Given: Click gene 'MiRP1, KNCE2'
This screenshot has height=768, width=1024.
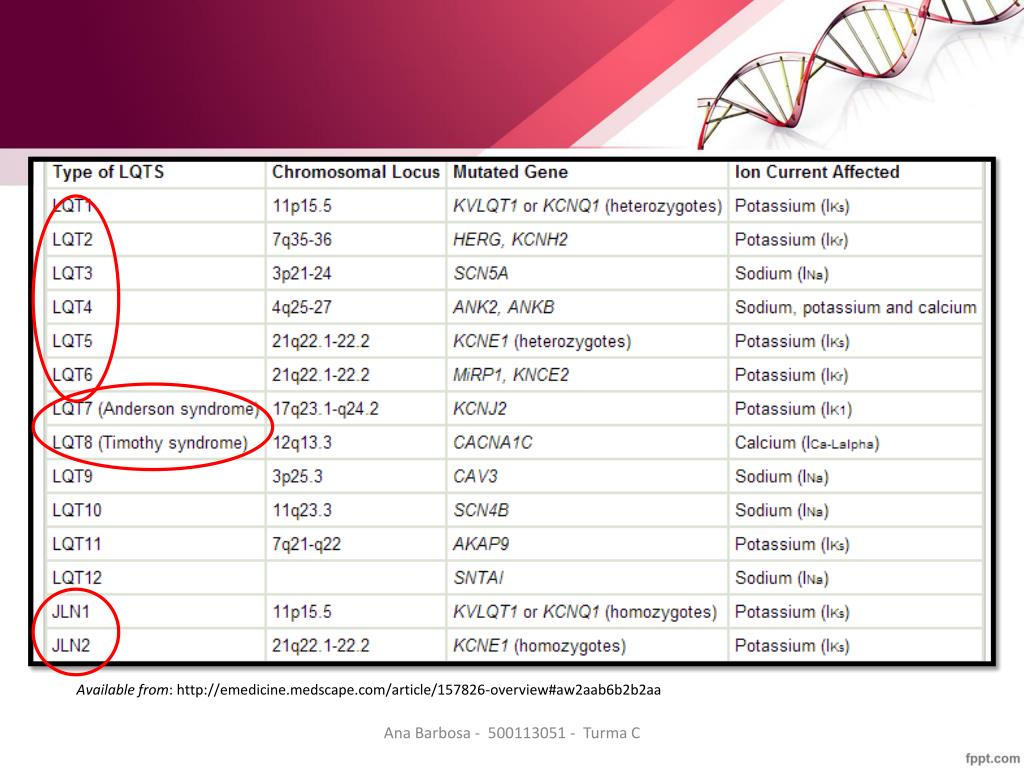Looking at the screenshot, I should pyautogui.click(x=511, y=375).
